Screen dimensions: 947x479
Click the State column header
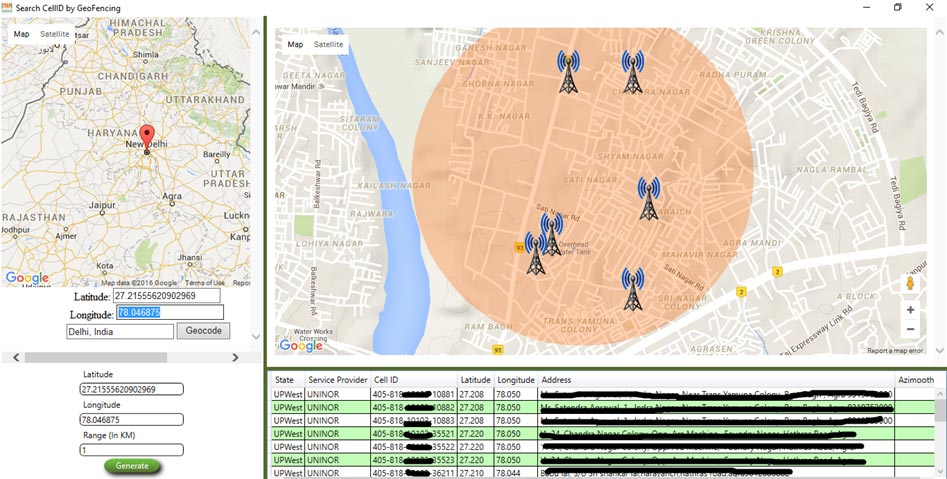pyautogui.click(x=288, y=380)
